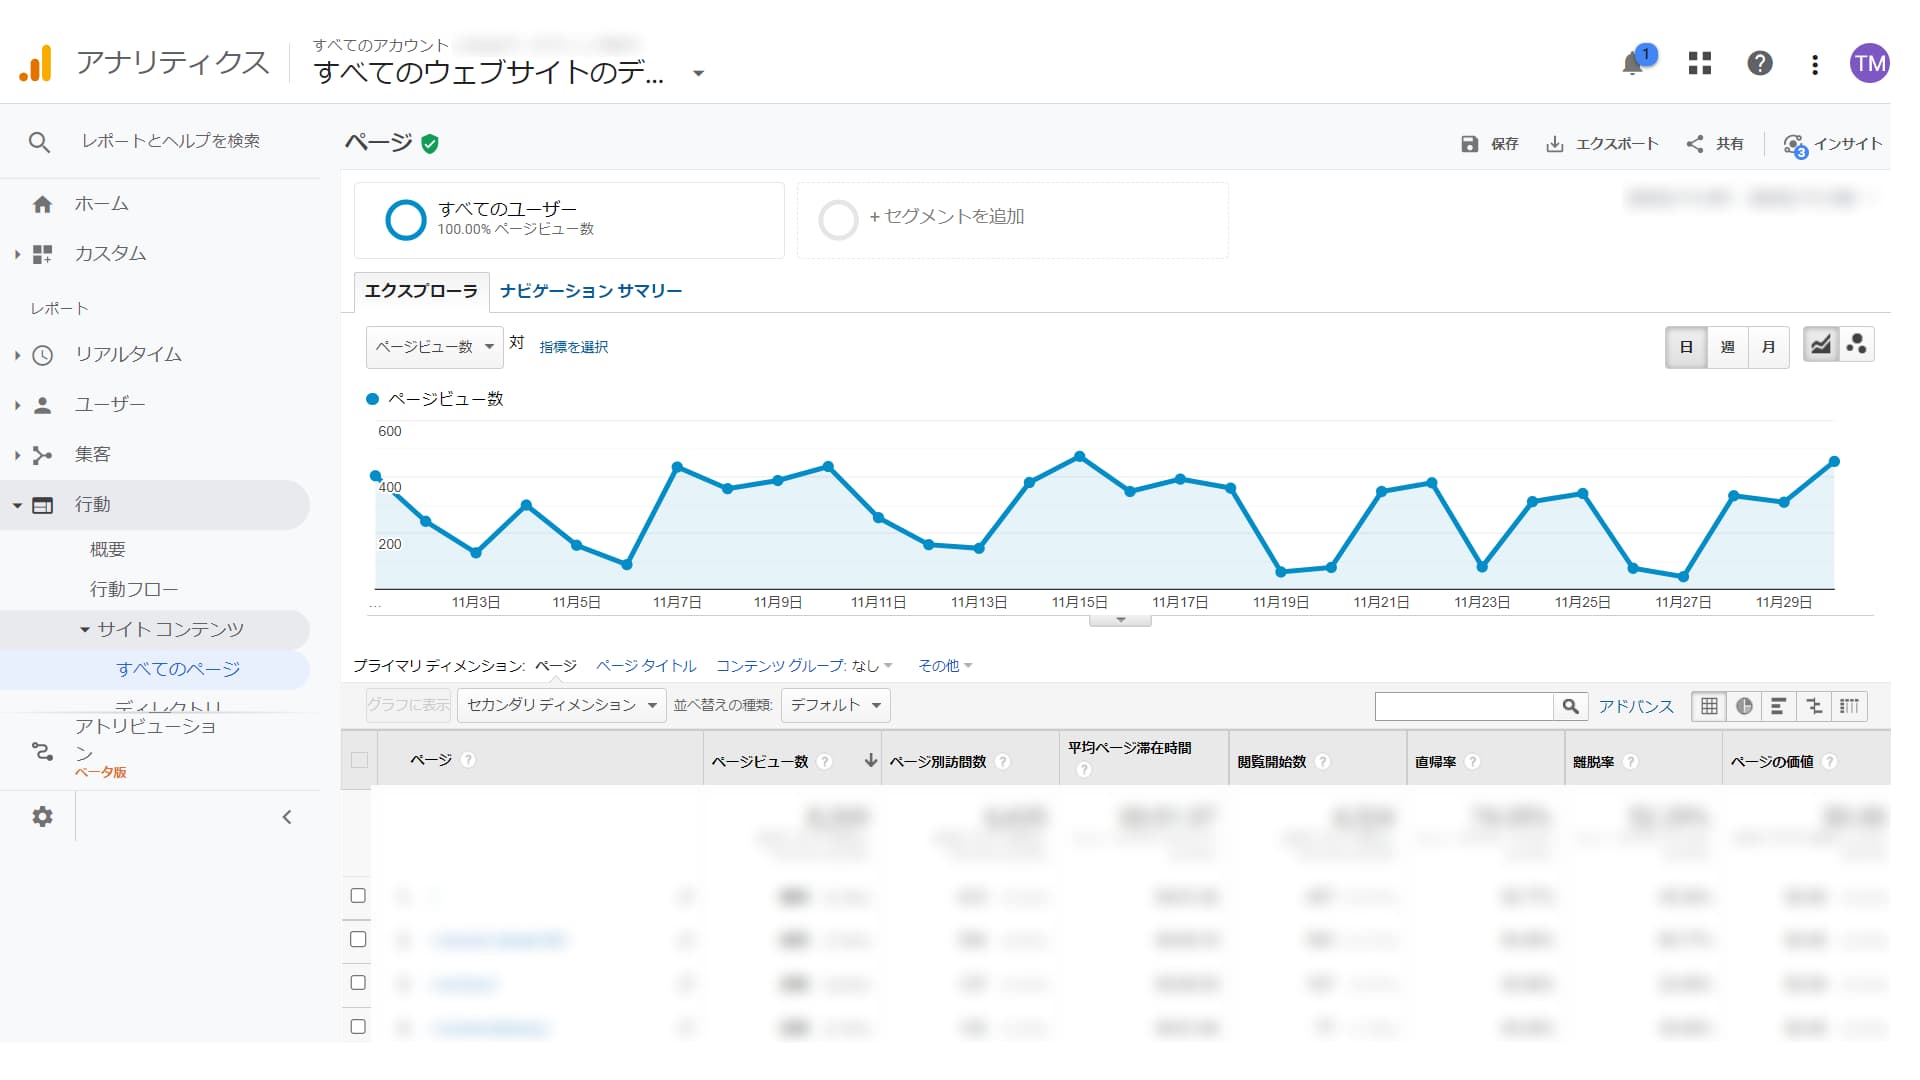Open the Google apps grid

[1700, 64]
